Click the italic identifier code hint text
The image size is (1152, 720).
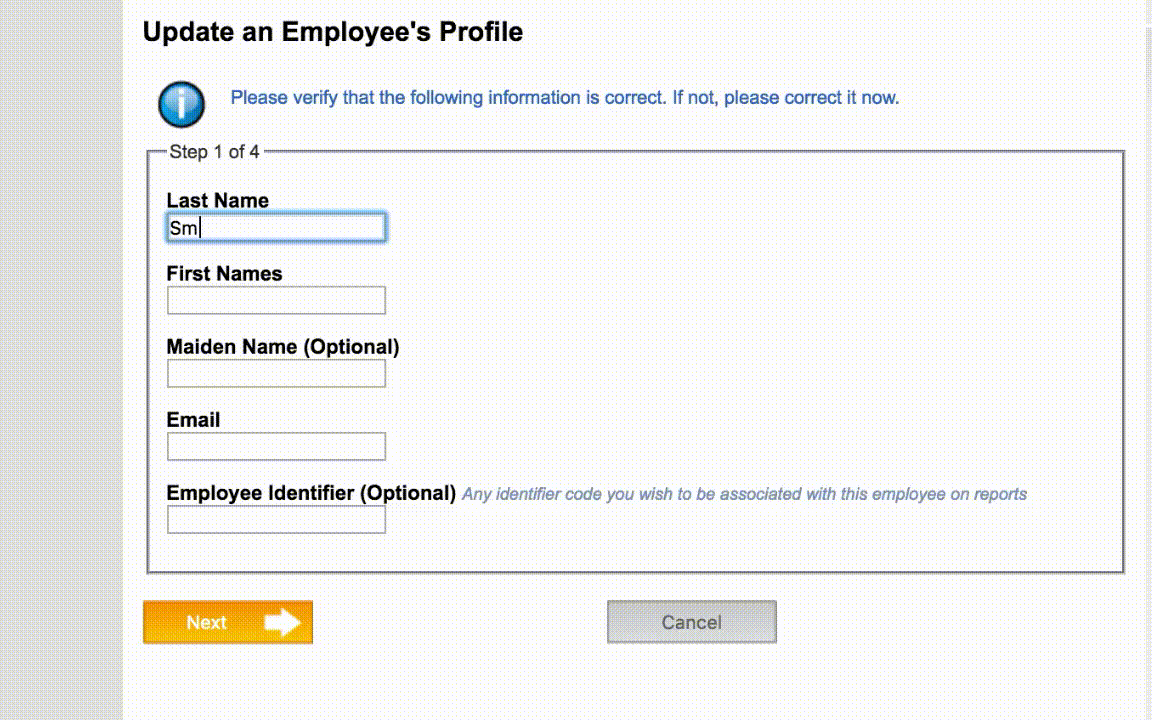[744, 494]
